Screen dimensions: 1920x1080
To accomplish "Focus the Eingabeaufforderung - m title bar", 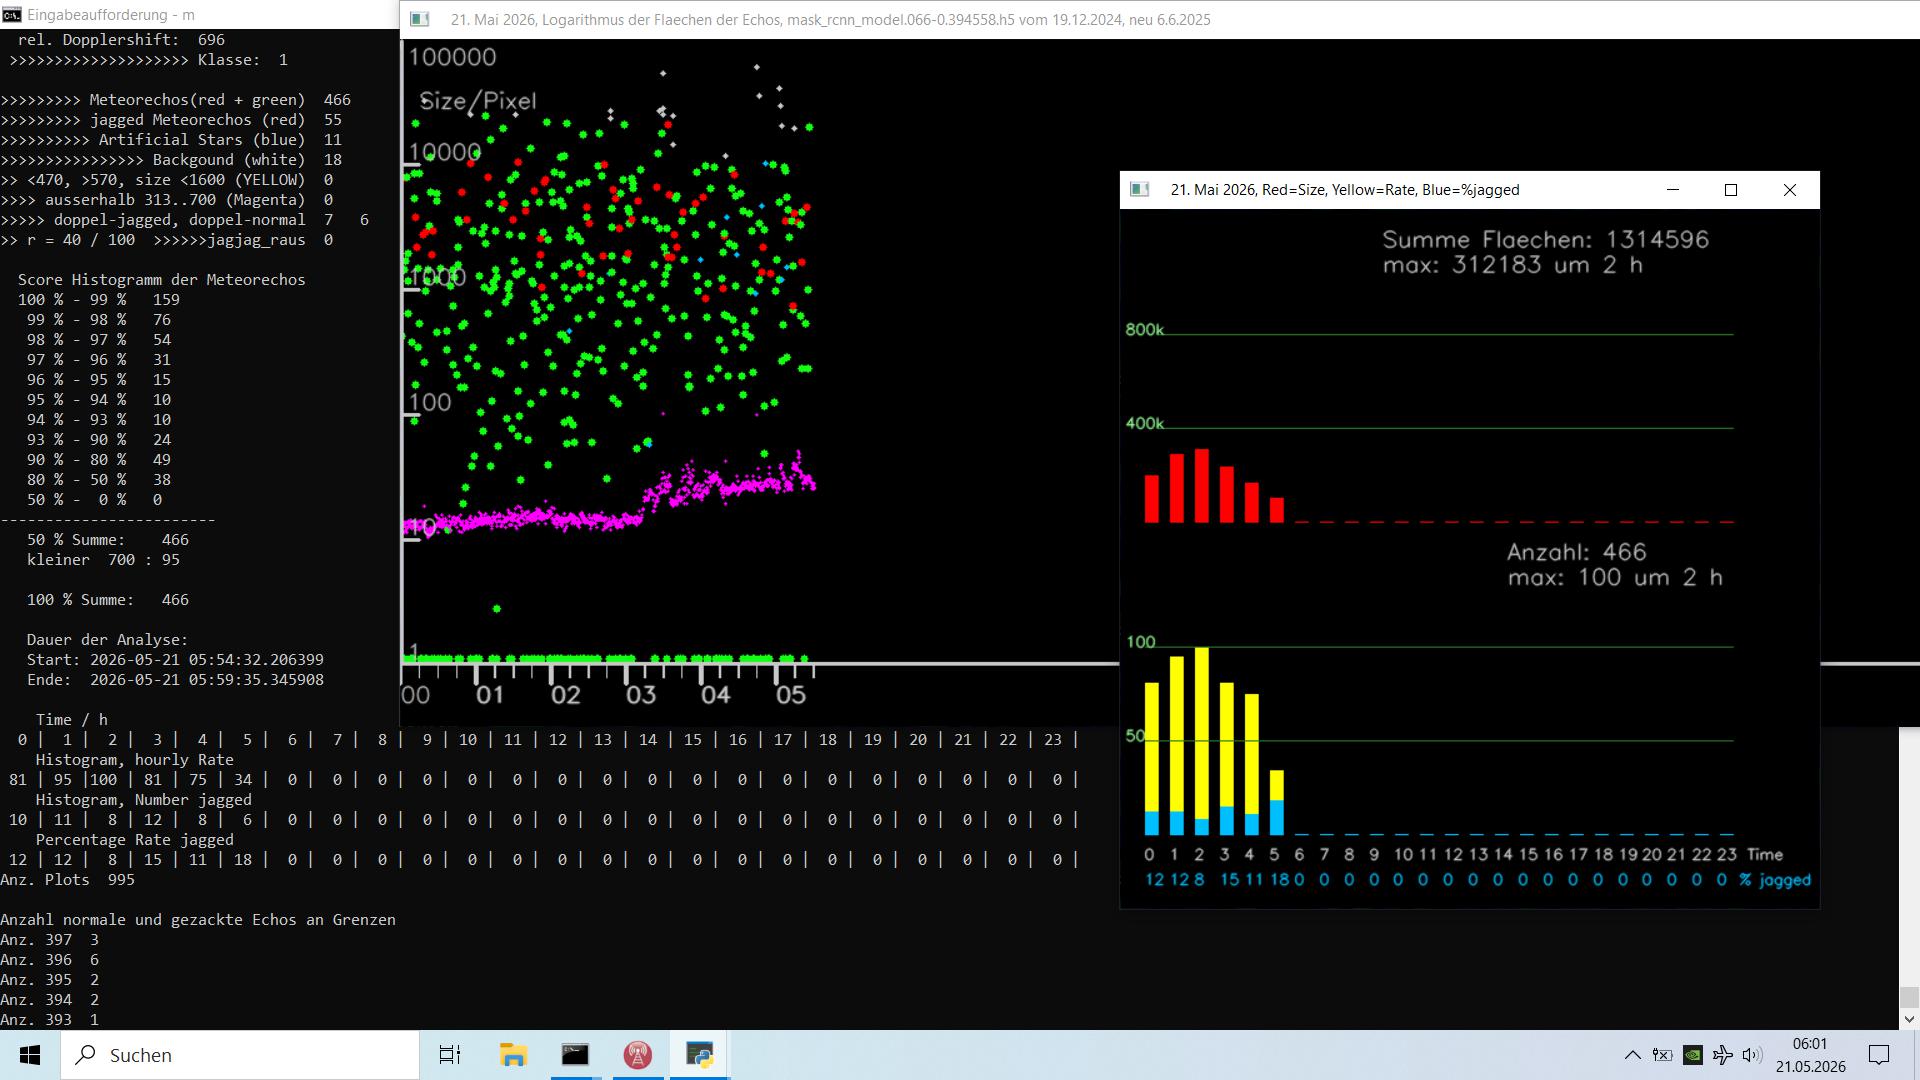I will (200, 15).
